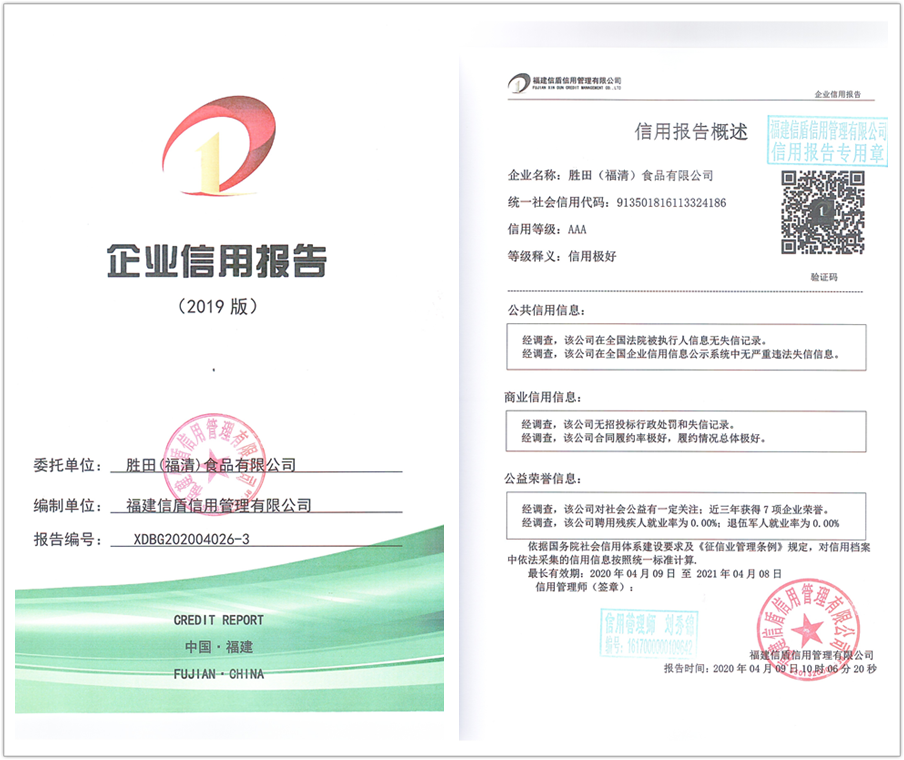The width and height of the screenshot is (904, 760).
Task: Click the 验证码 label under the QR code
Action: (x=824, y=277)
